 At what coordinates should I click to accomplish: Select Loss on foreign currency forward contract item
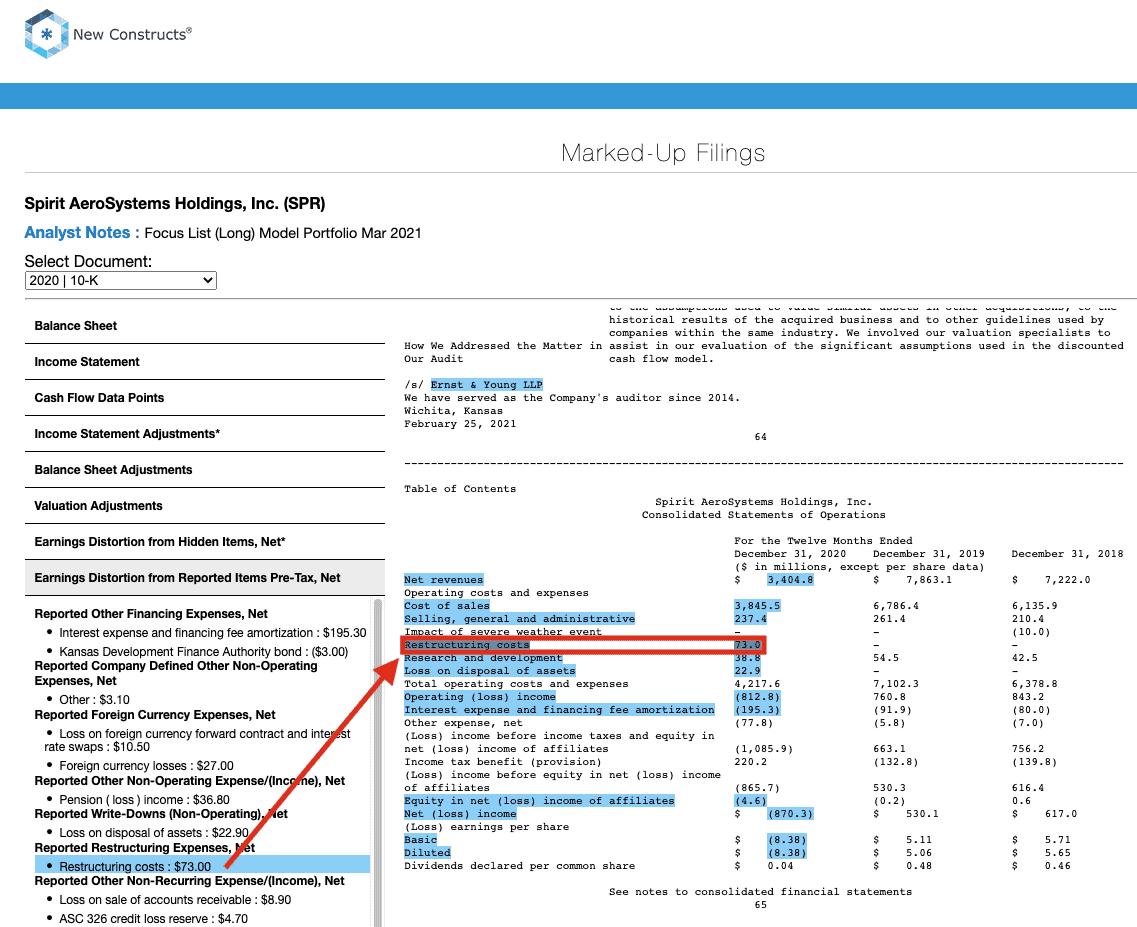pyautogui.click(x=197, y=741)
